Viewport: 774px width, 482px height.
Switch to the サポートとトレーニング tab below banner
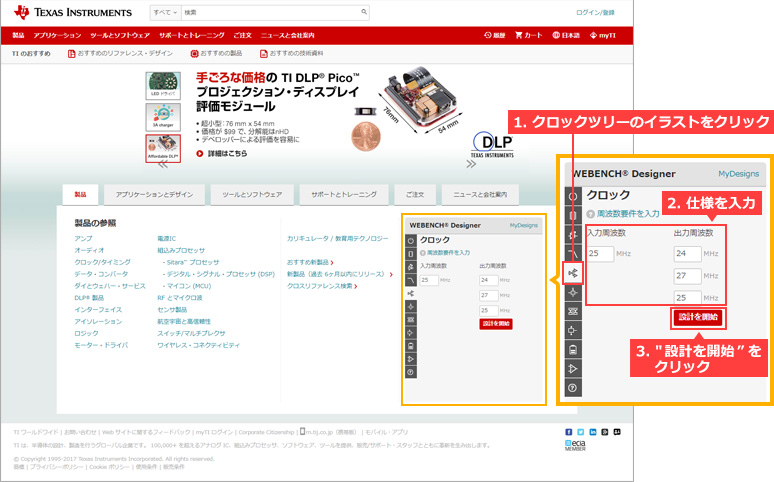pos(344,195)
